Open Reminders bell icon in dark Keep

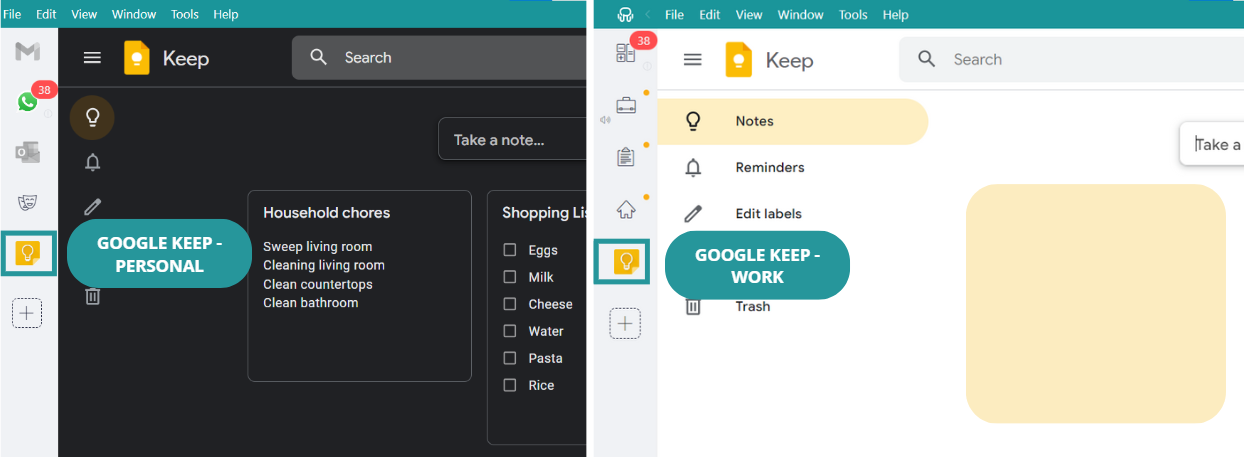click(92, 162)
